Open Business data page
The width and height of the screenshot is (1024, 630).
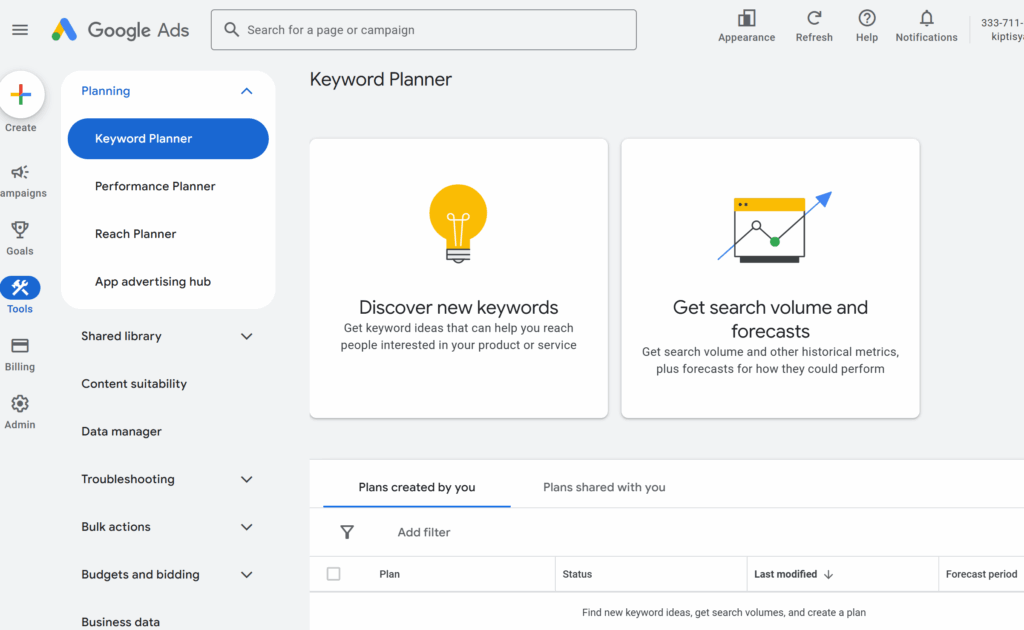pyautogui.click(x=120, y=622)
